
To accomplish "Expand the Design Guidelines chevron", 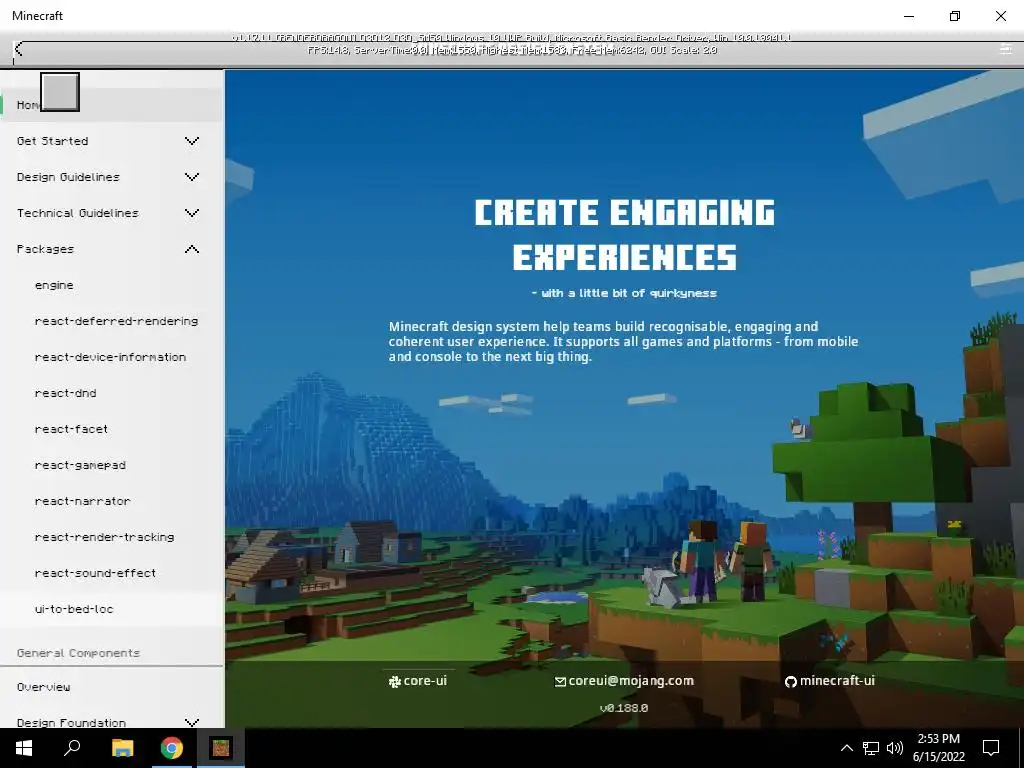I will (x=191, y=177).
